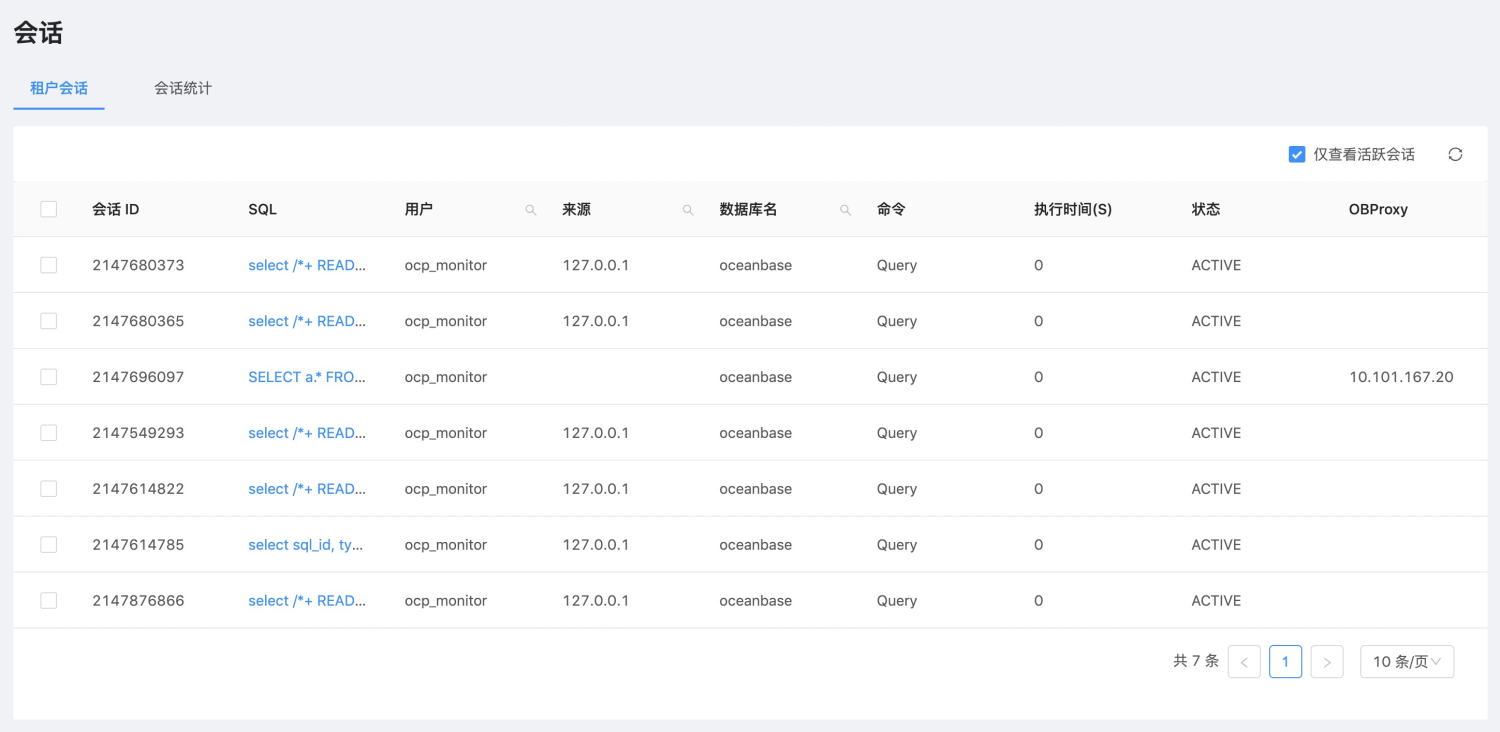Screen dimensions: 1500x732
Task: Open SQL link of session 2147680365
Action: [x=307, y=321]
